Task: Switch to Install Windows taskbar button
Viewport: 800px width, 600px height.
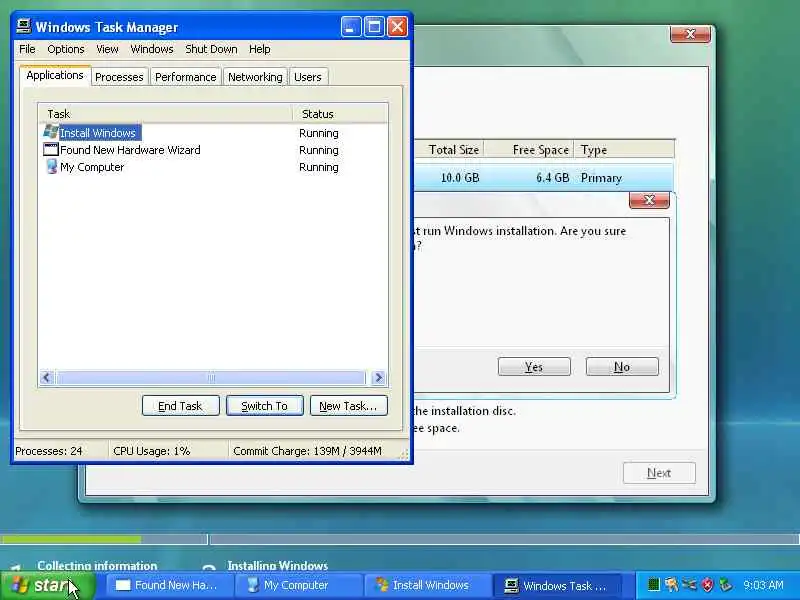Action: pos(427,585)
